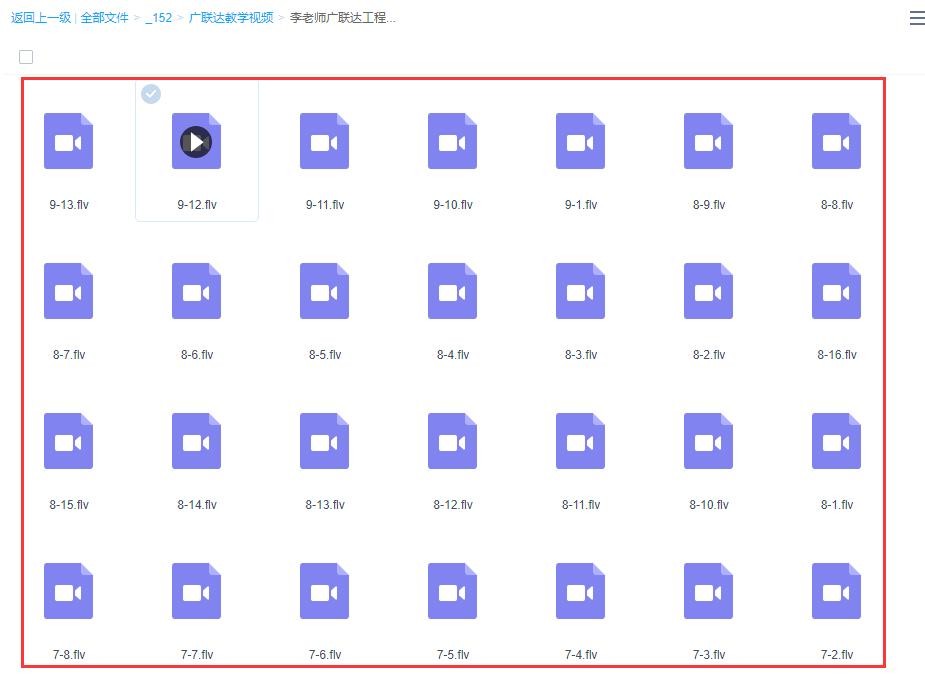The width and height of the screenshot is (925, 684).
Task: Uncheck the 9-12.flv selection checkmark
Action: [151, 94]
